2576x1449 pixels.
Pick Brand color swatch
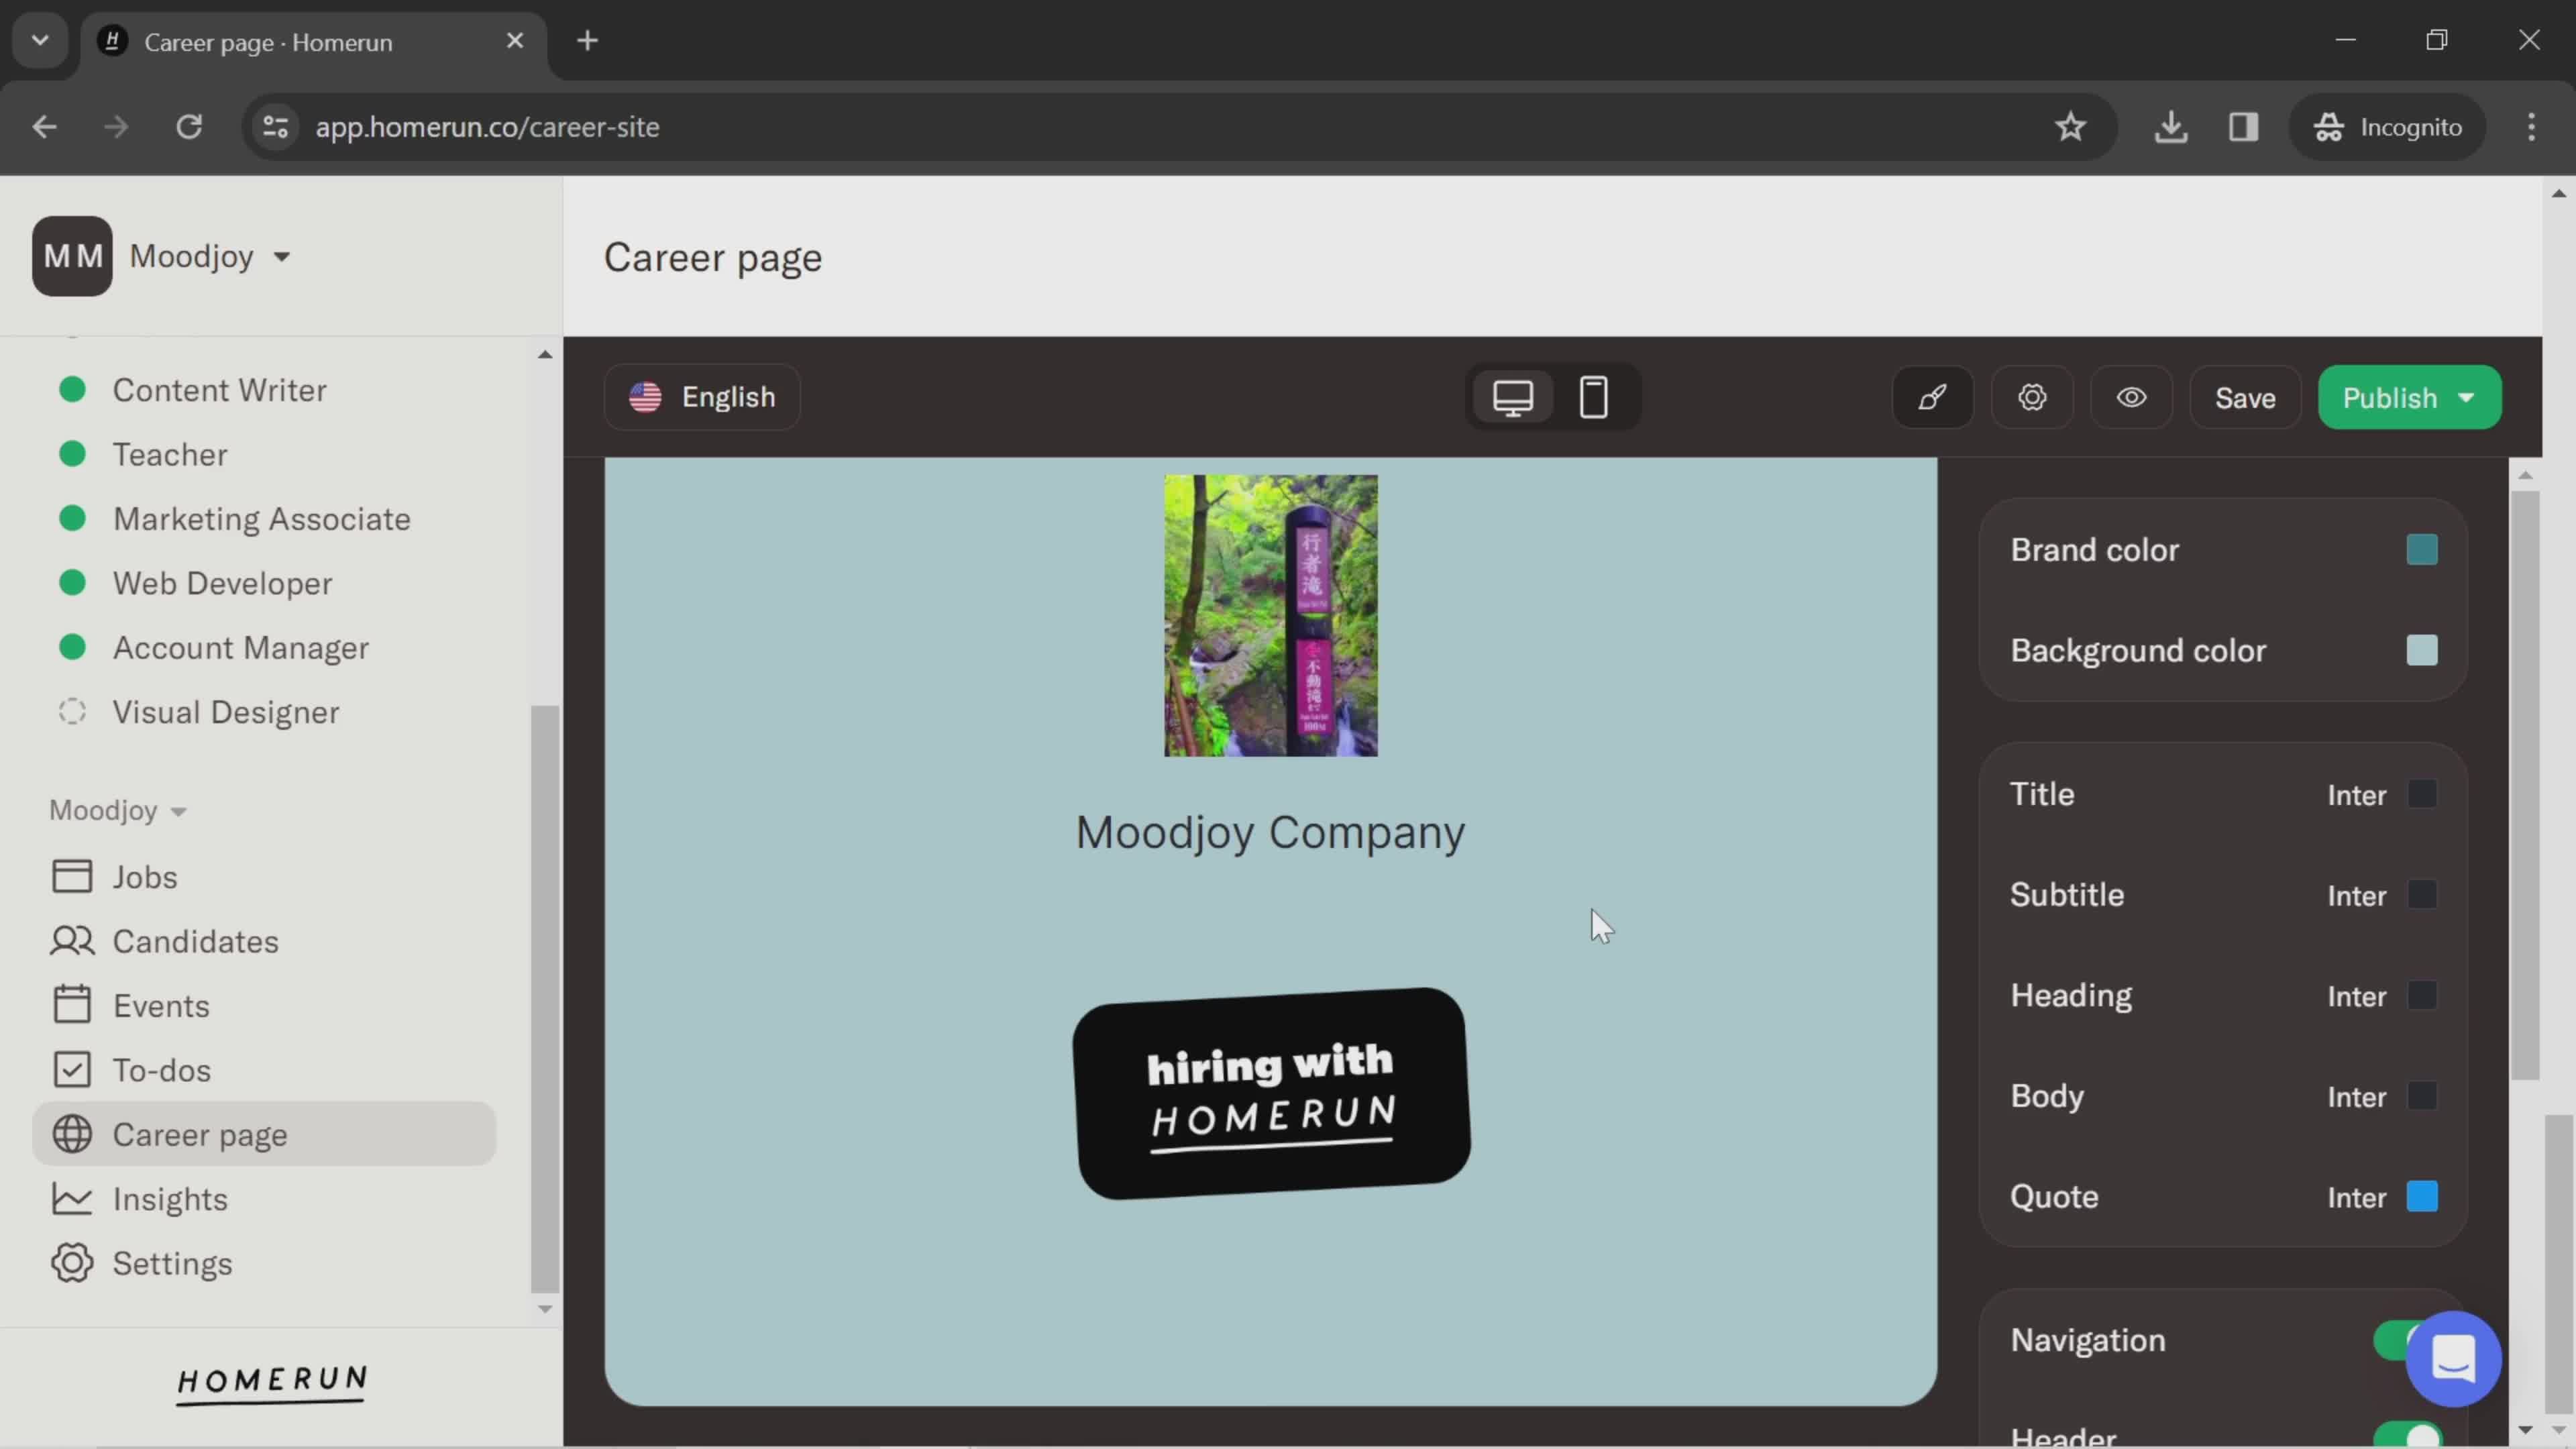tap(2421, 550)
